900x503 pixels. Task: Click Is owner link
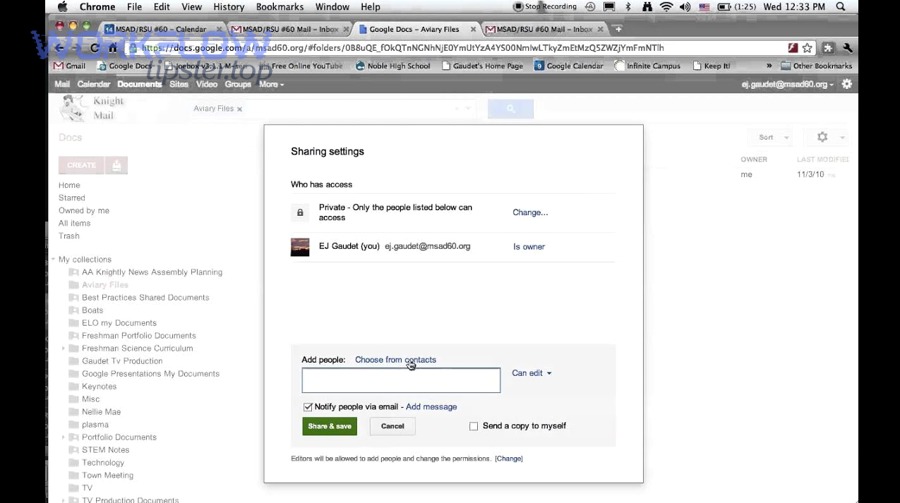tap(529, 247)
